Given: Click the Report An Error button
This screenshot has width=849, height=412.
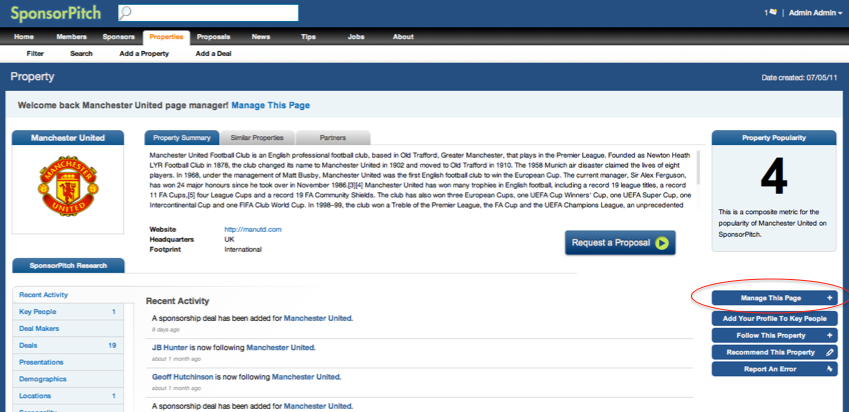Looking at the screenshot, I should coord(774,369).
